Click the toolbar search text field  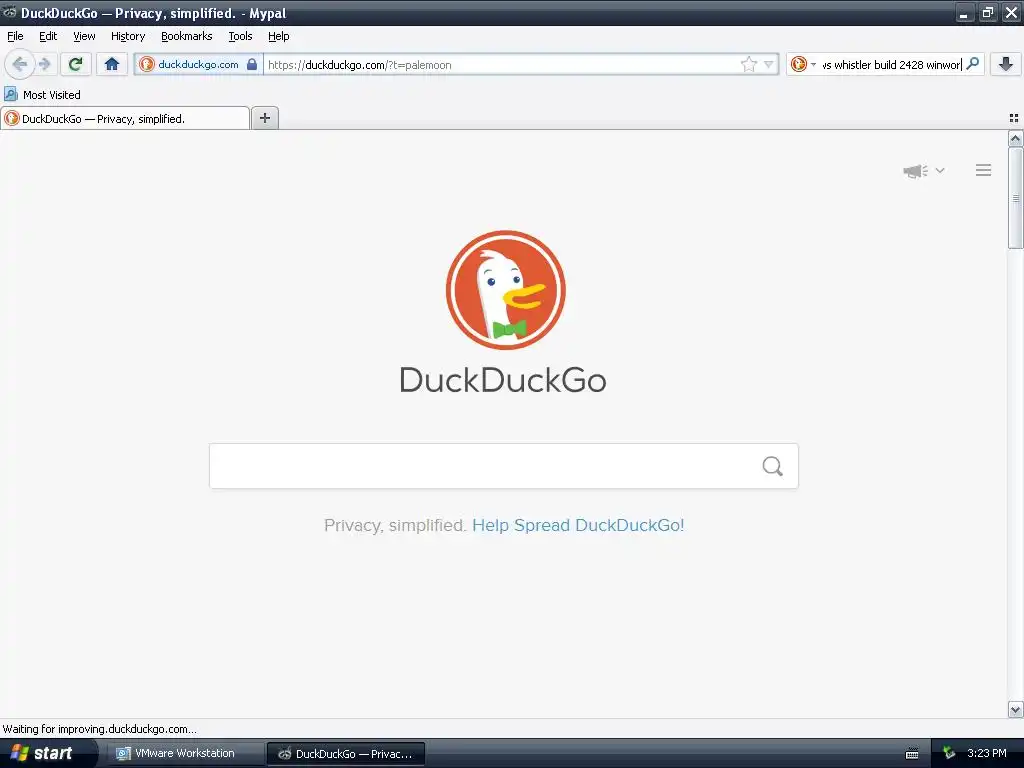(x=891, y=65)
